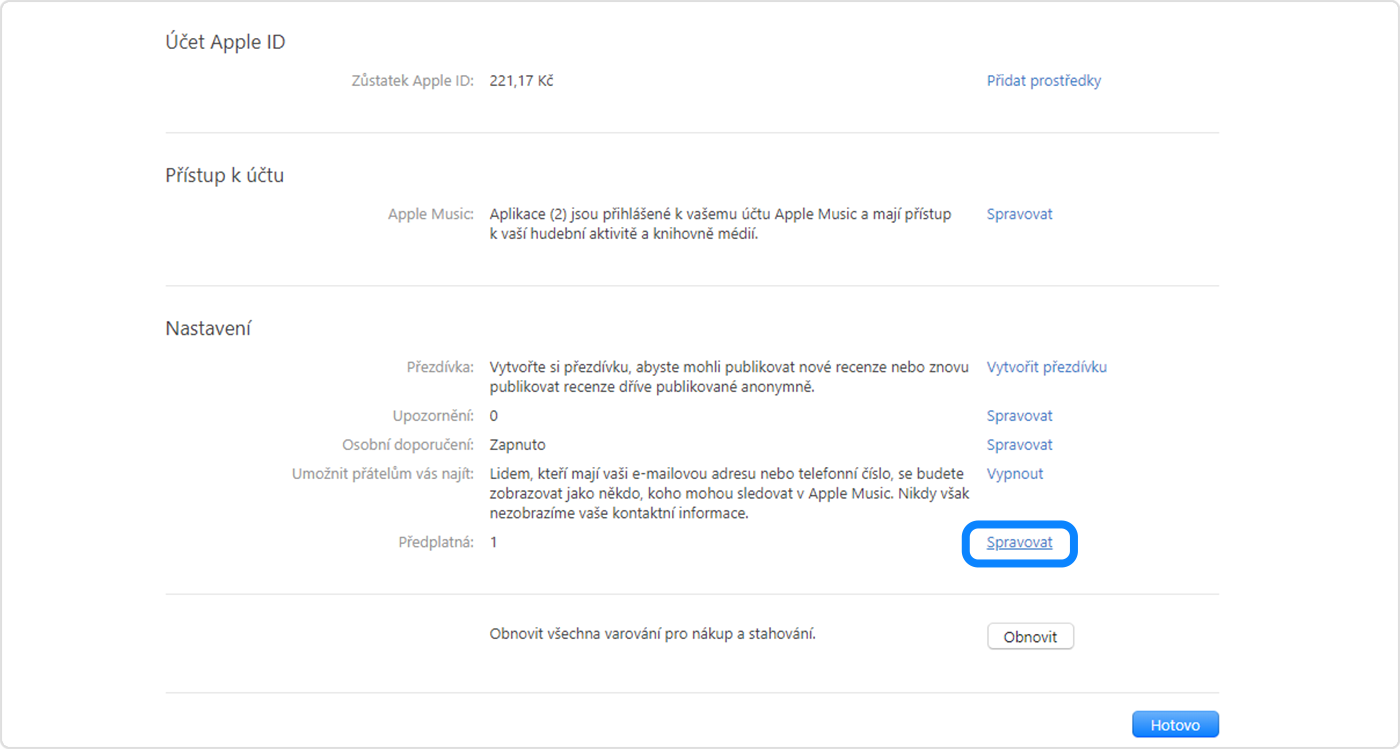Manage Upozornění notifications settings
Image resolution: width=1400 pixels, height=750 pixels.
pos(1019,415)
